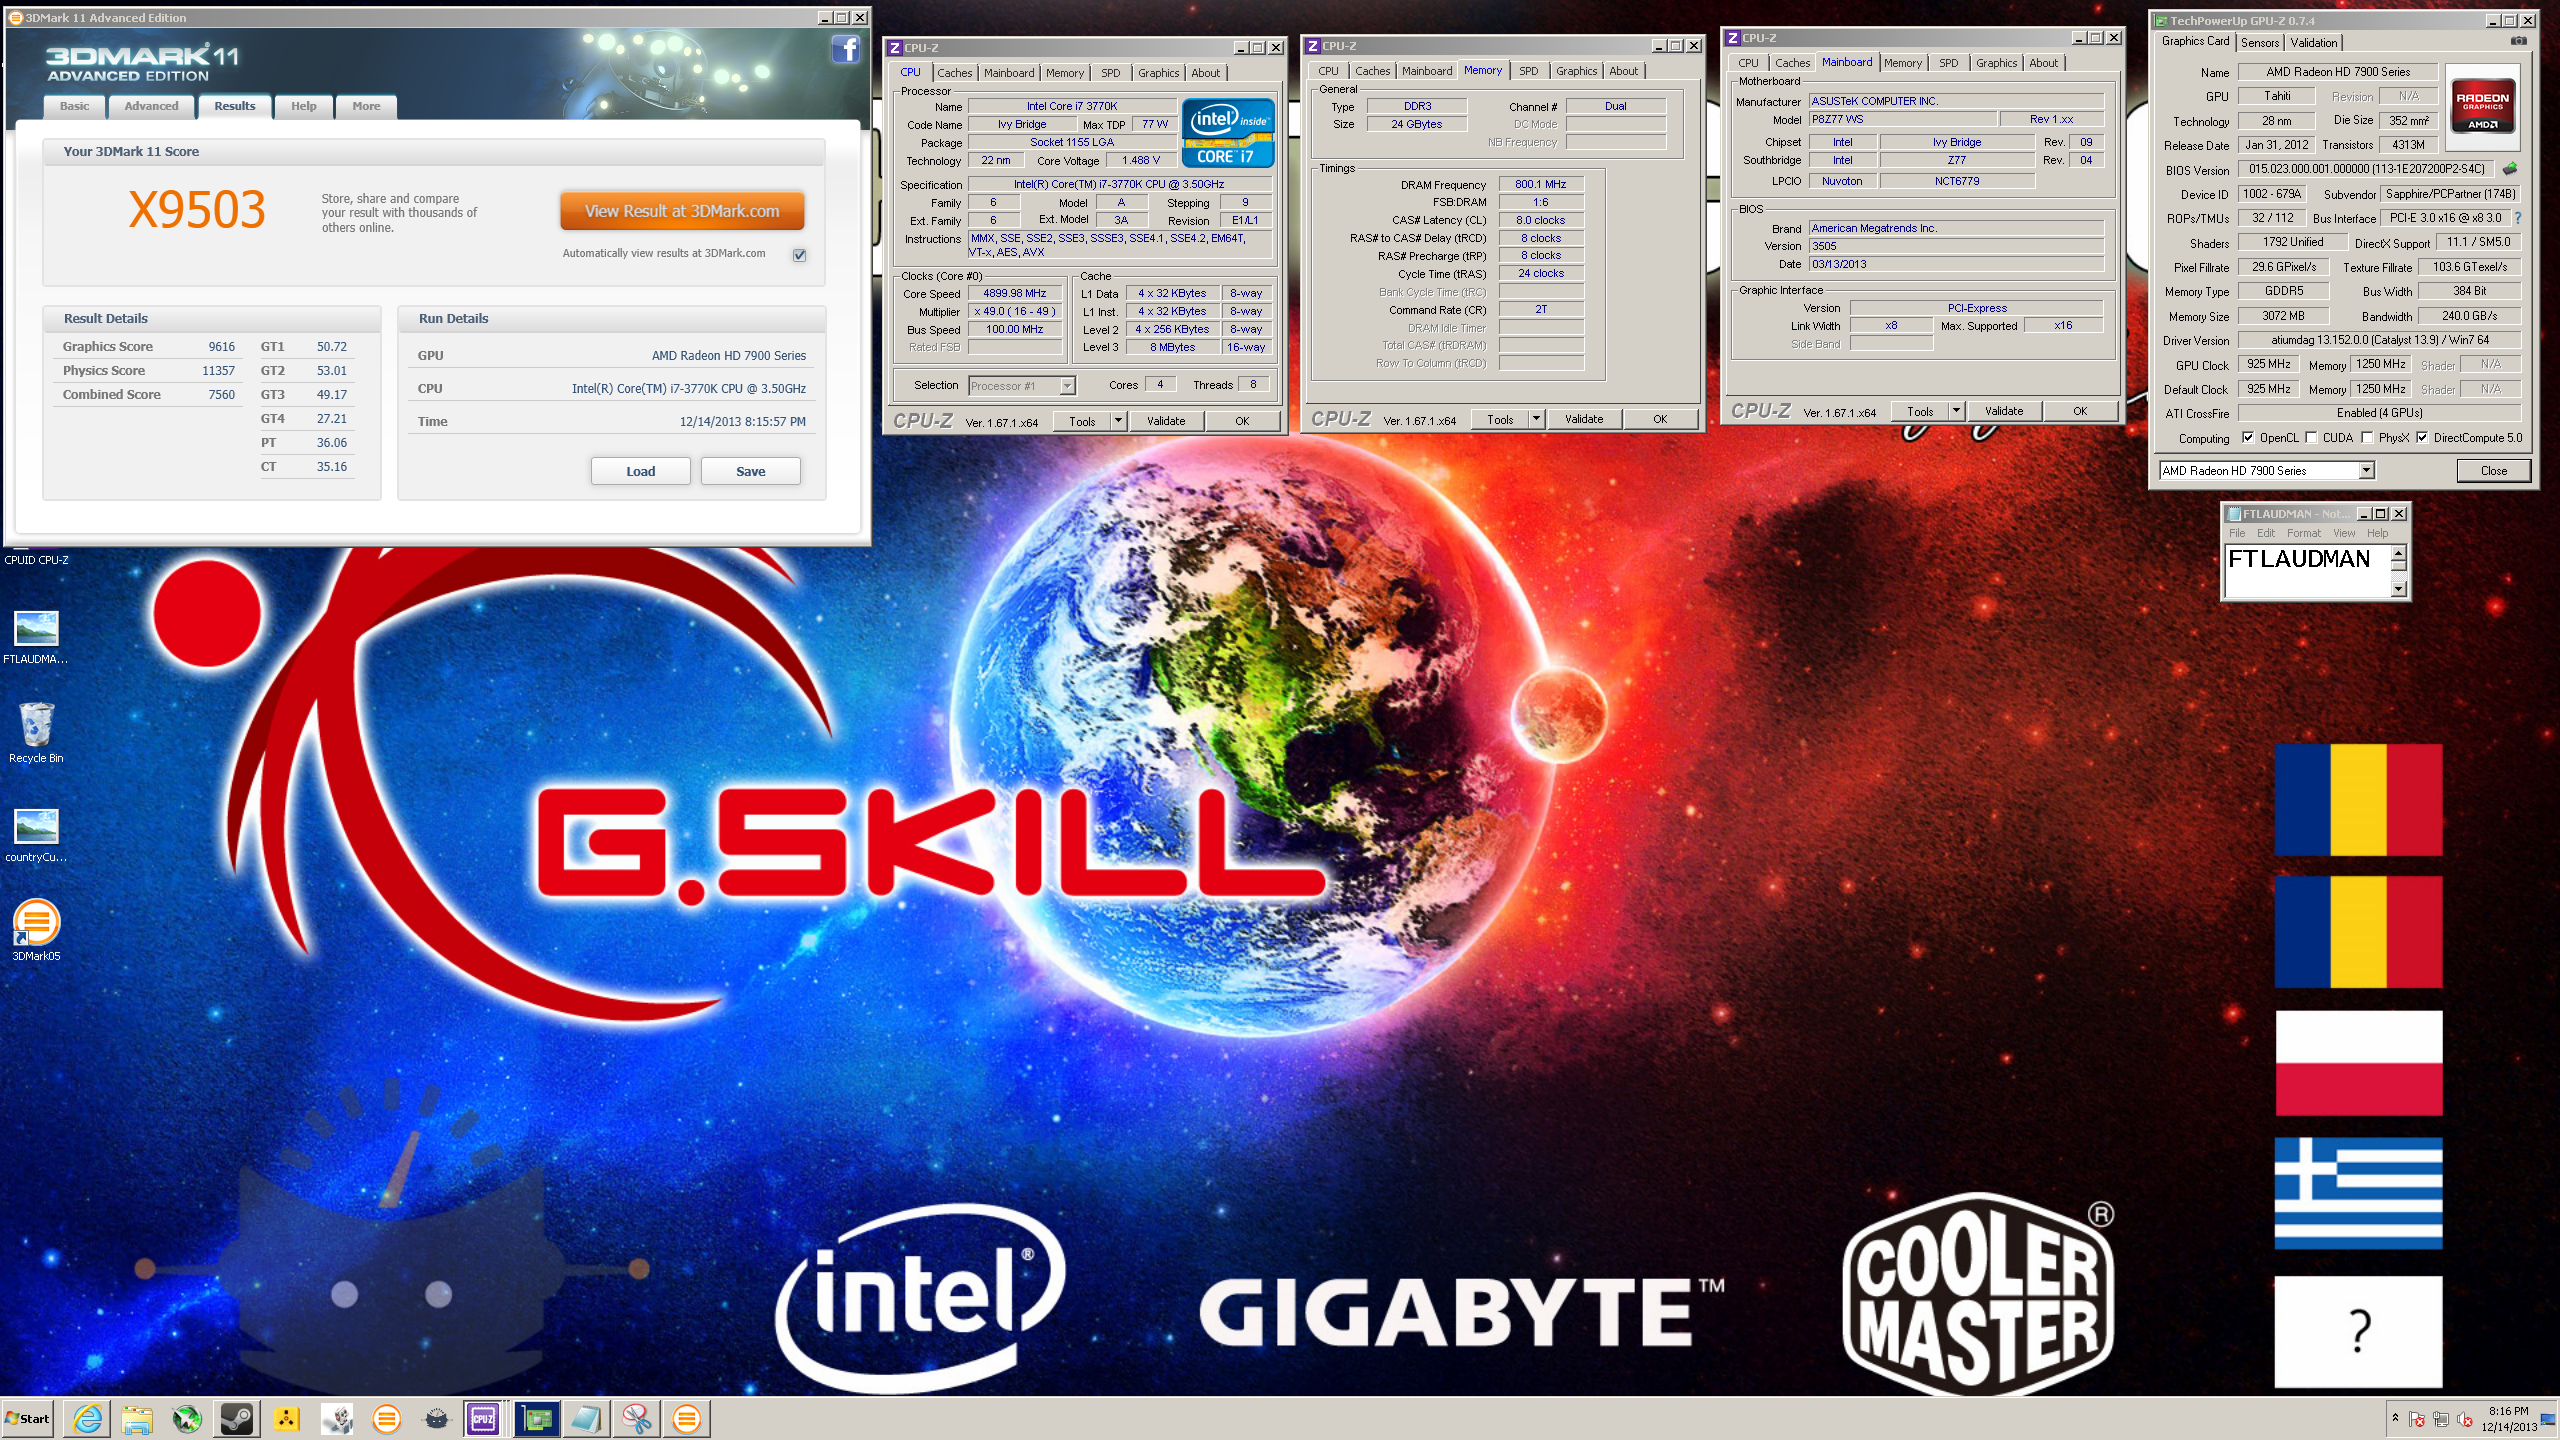Open the SPD tab in CPU-Z Memory window
This screenshot has width=2560, height=1440.
click(x=1528, y=71)
